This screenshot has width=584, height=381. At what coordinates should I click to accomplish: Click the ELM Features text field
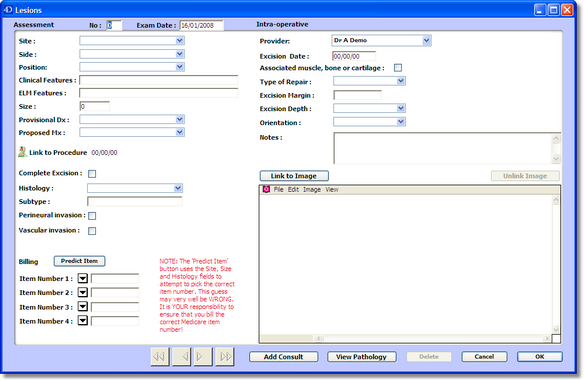pos(159,93)
